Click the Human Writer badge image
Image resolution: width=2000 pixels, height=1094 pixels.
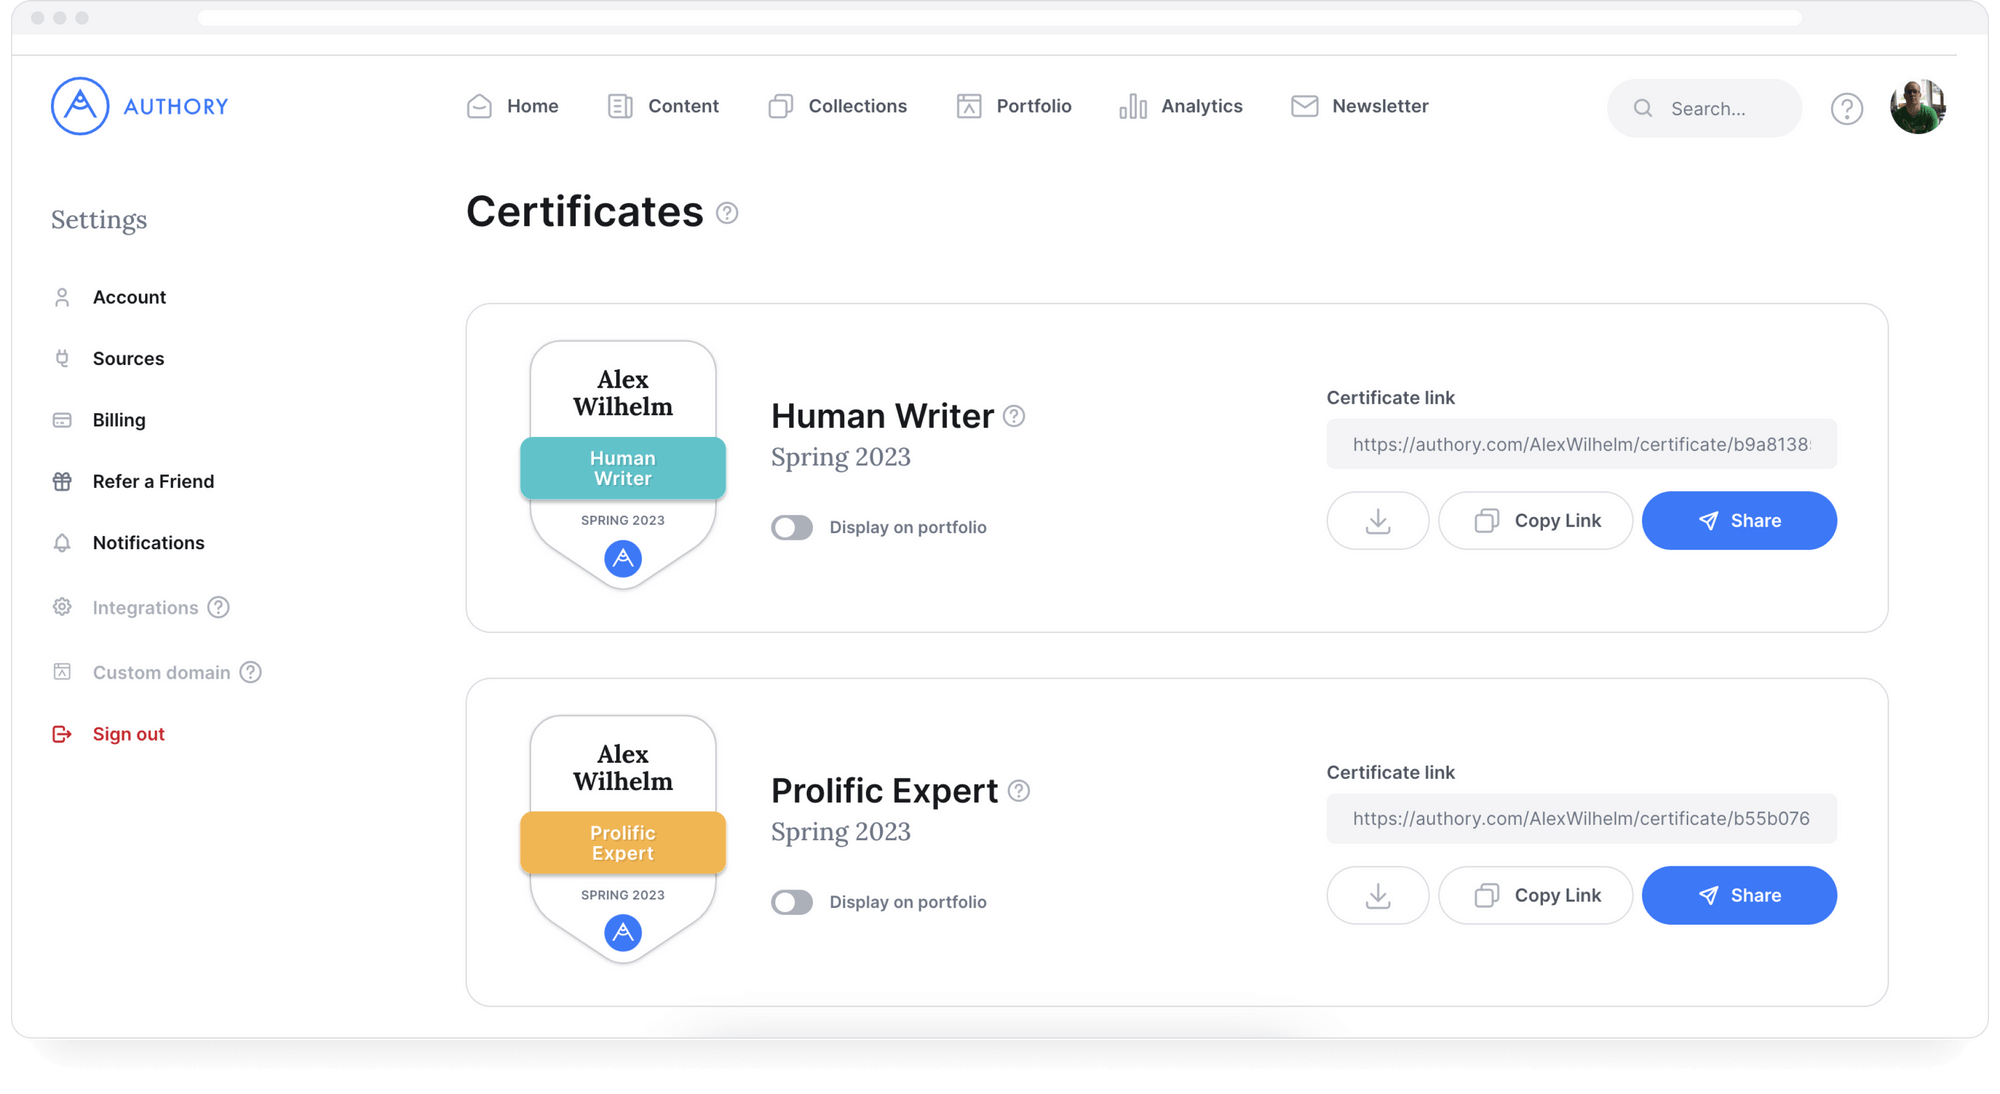(x=623, y=465)
